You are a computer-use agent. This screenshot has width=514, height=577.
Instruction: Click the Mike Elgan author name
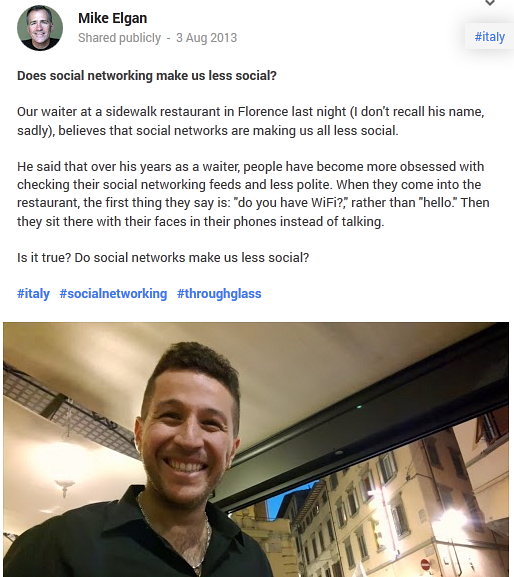click(x=113, y=18)
